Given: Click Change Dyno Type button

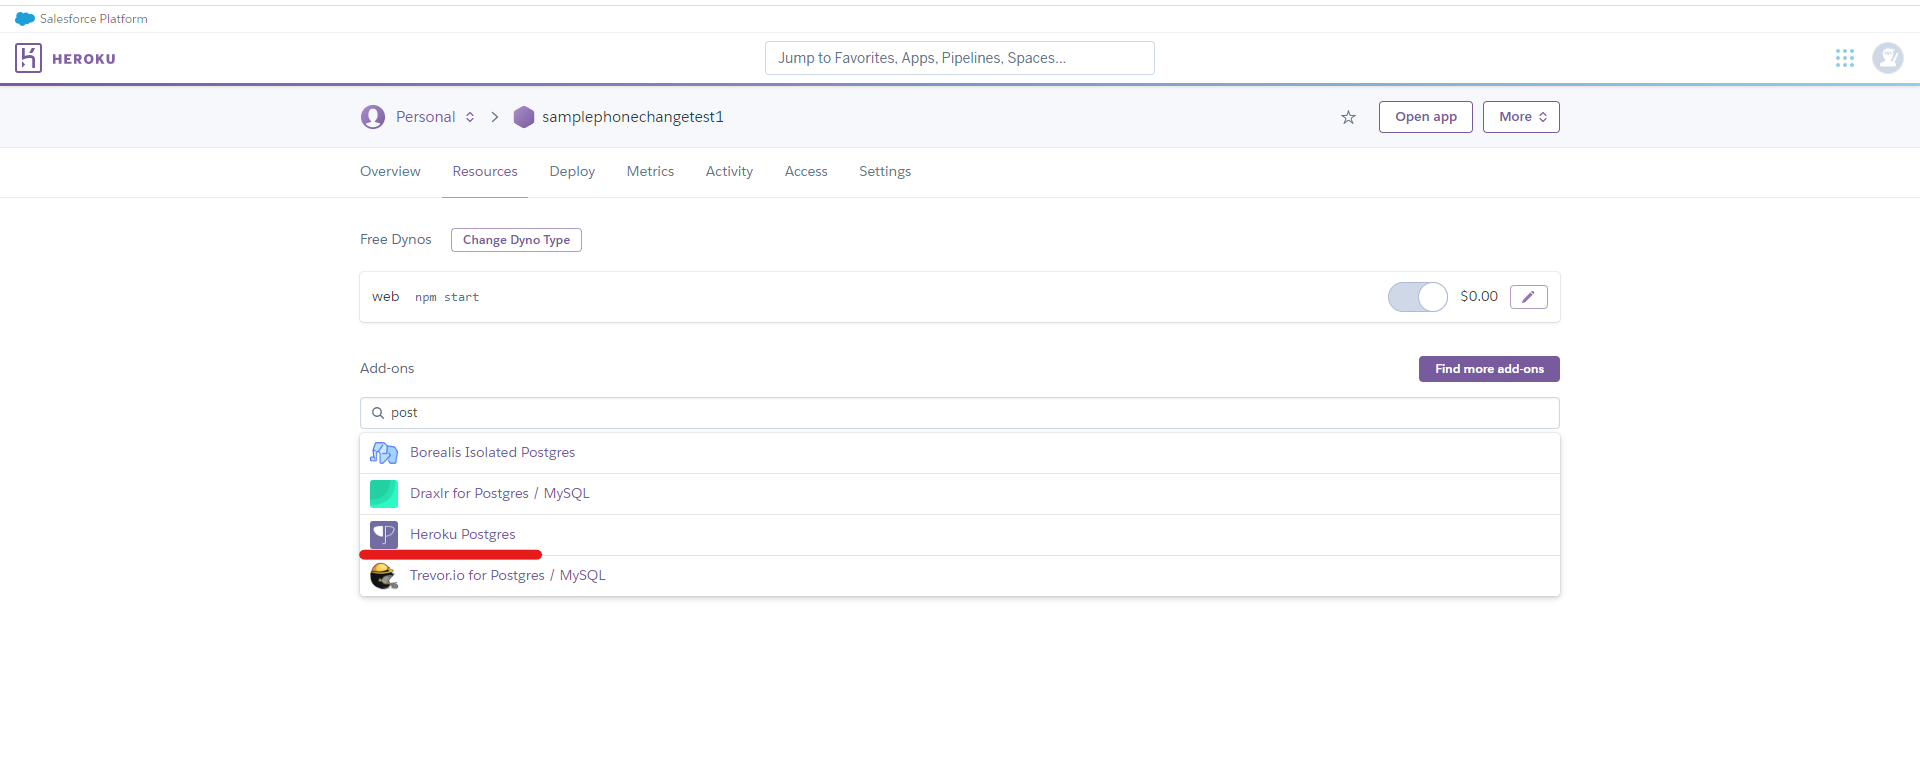Looking at the screenshot, I should pos(516,240).
